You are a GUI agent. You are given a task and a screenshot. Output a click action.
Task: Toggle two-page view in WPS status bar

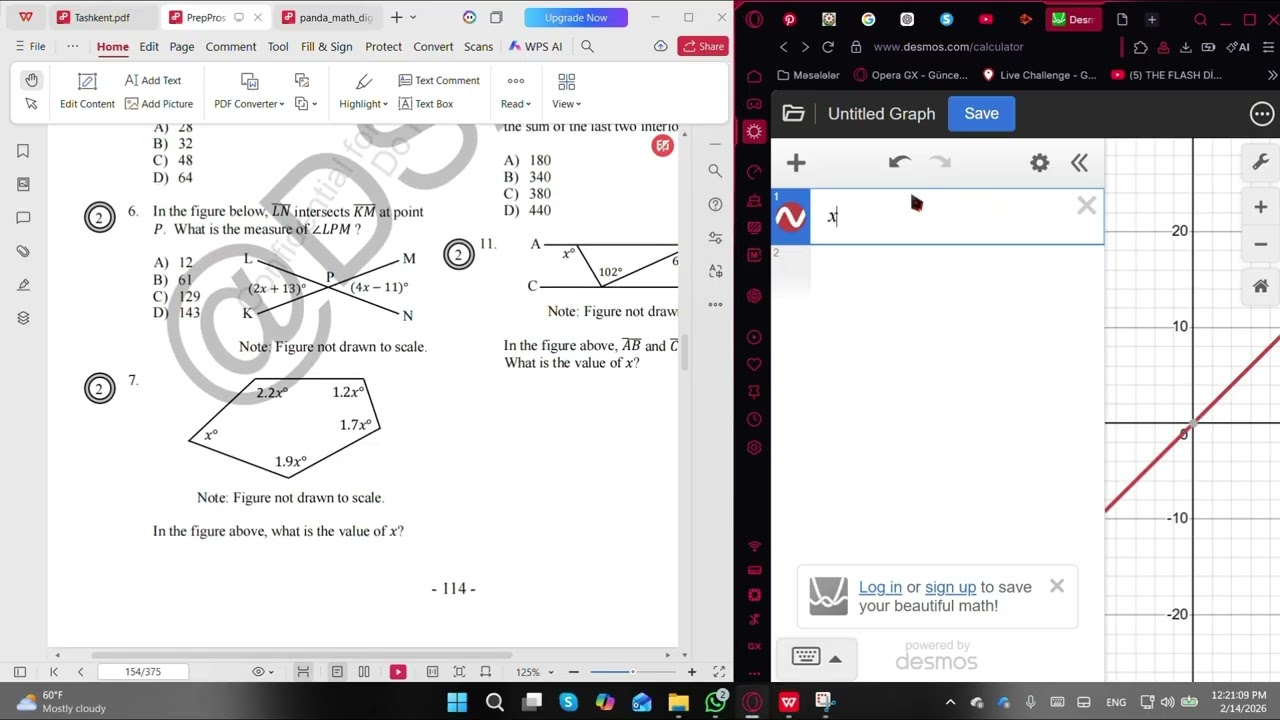click(364, 672)
